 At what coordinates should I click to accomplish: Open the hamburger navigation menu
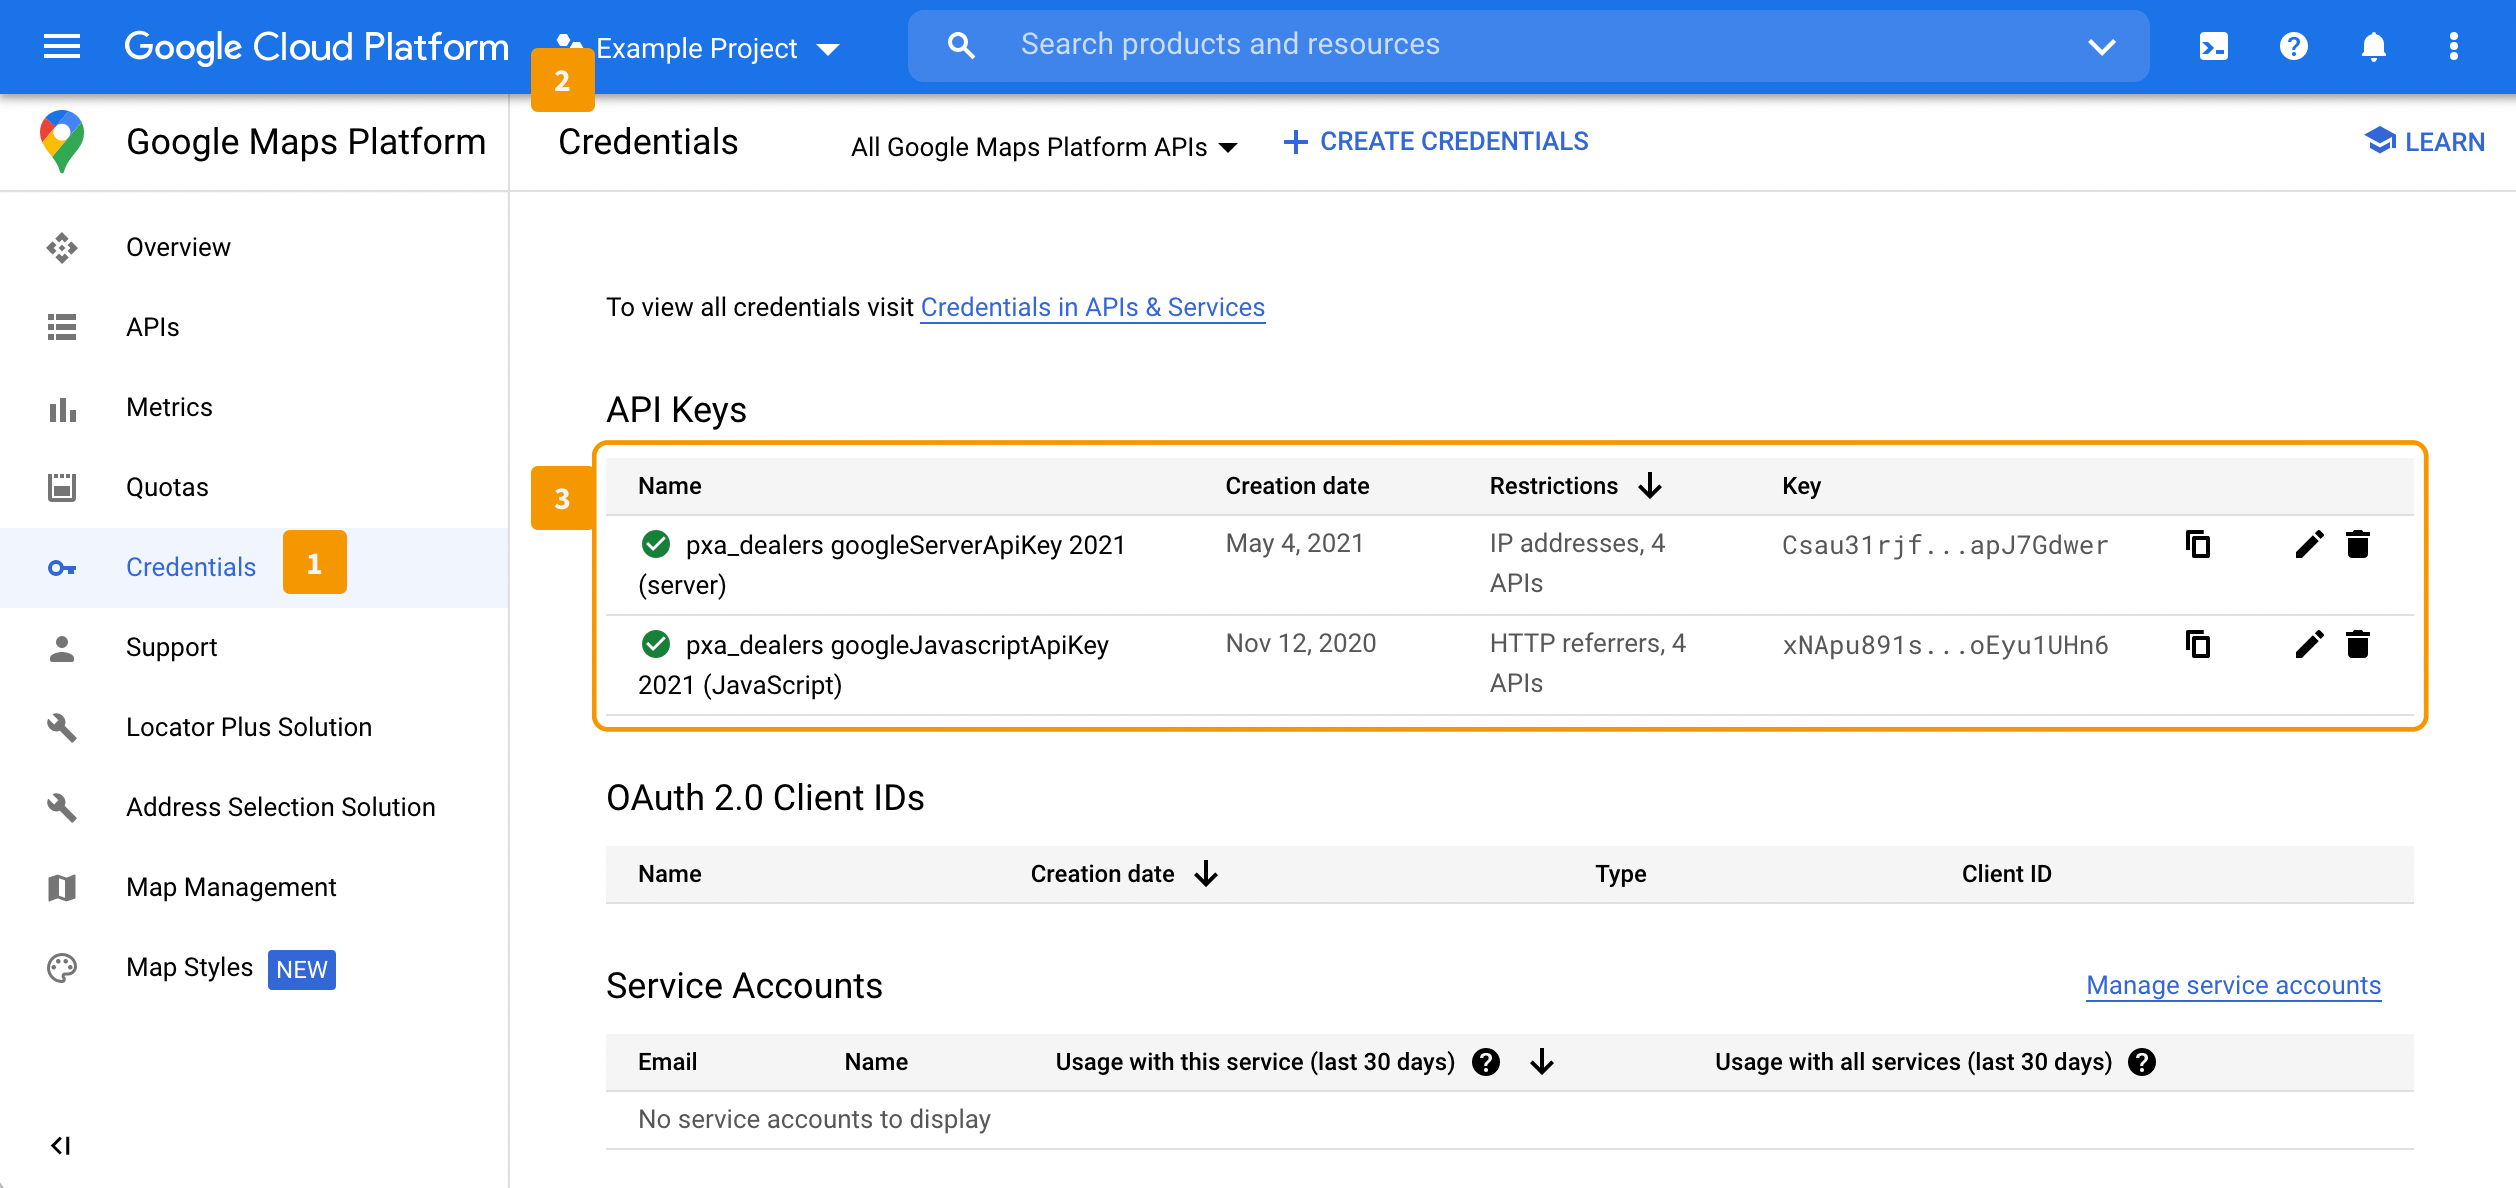[x=62, y=46]
